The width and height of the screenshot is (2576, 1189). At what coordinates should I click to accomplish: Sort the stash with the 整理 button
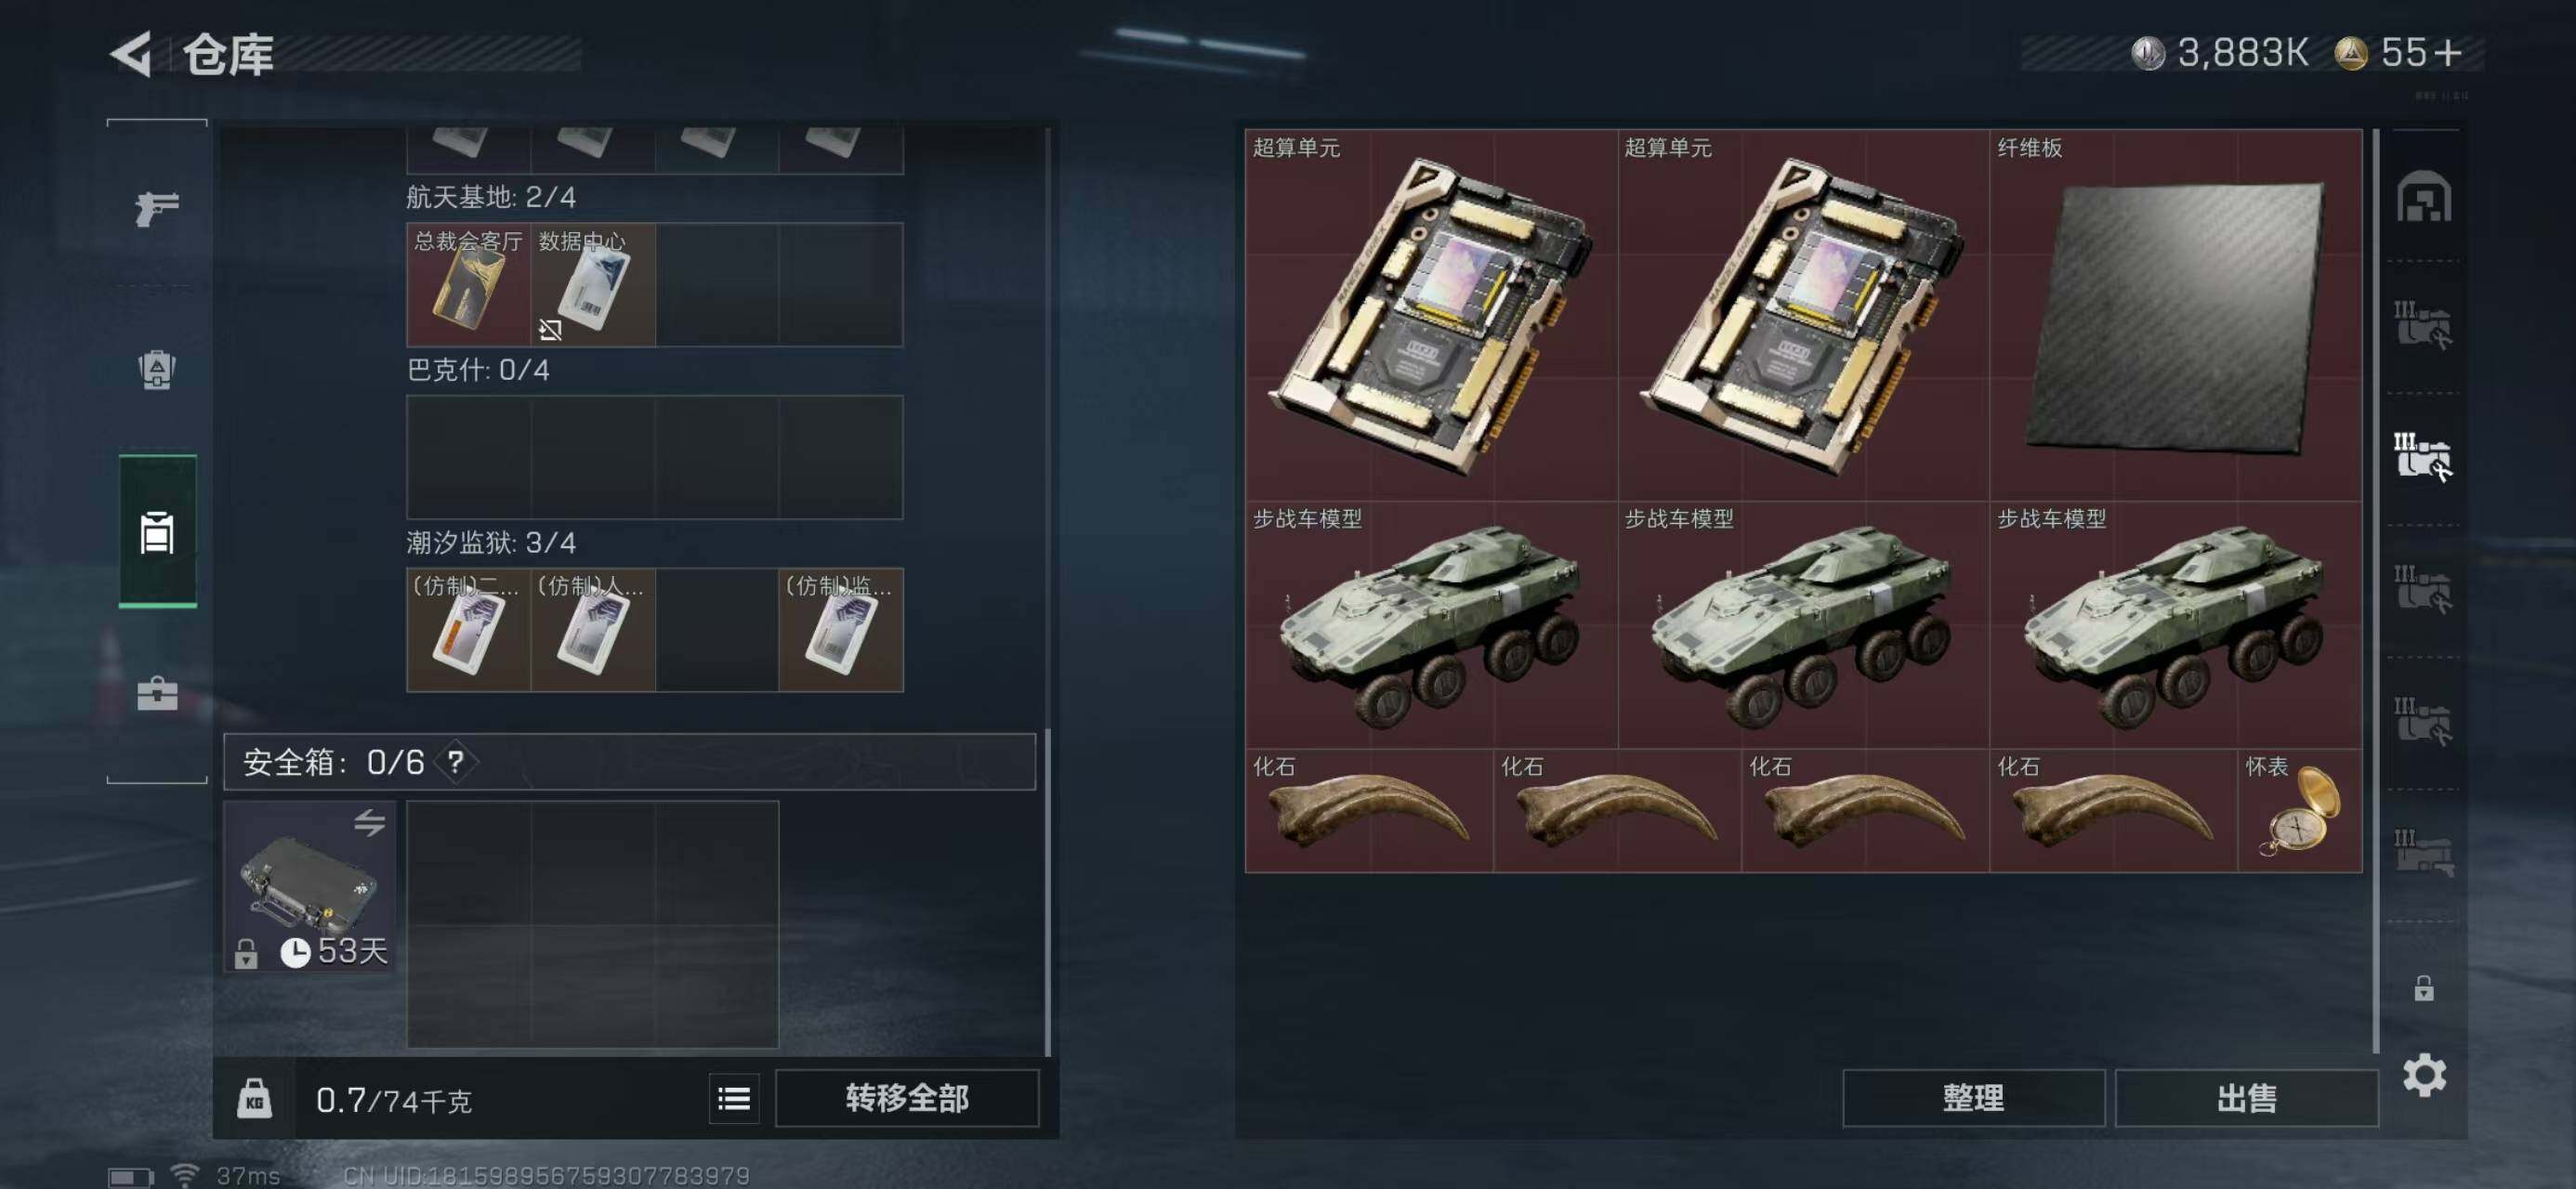pyautogui.click(x=1973, y=1098)
